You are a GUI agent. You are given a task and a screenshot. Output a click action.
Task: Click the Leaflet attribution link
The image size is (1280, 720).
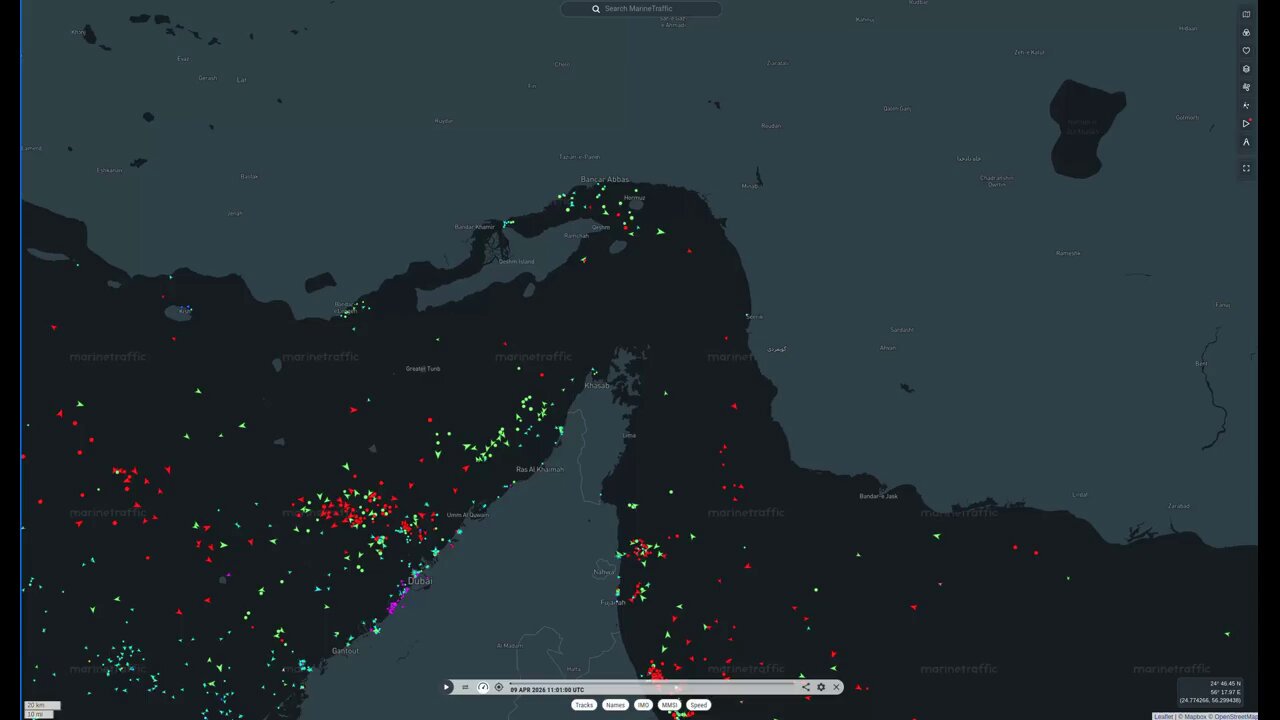pyautogui.click(x=1163, y=716)
